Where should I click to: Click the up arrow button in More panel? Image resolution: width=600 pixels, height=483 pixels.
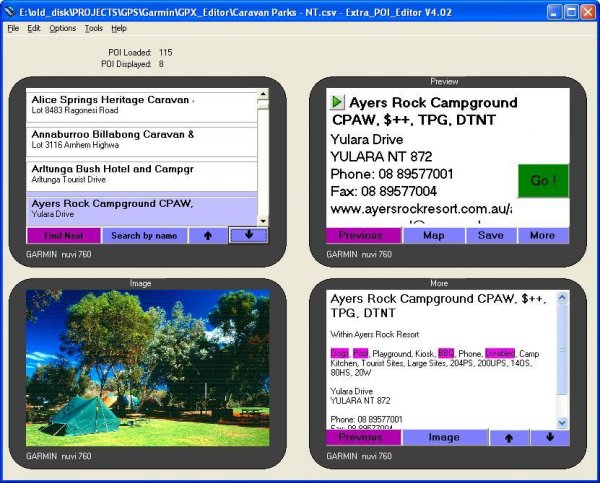508,437
